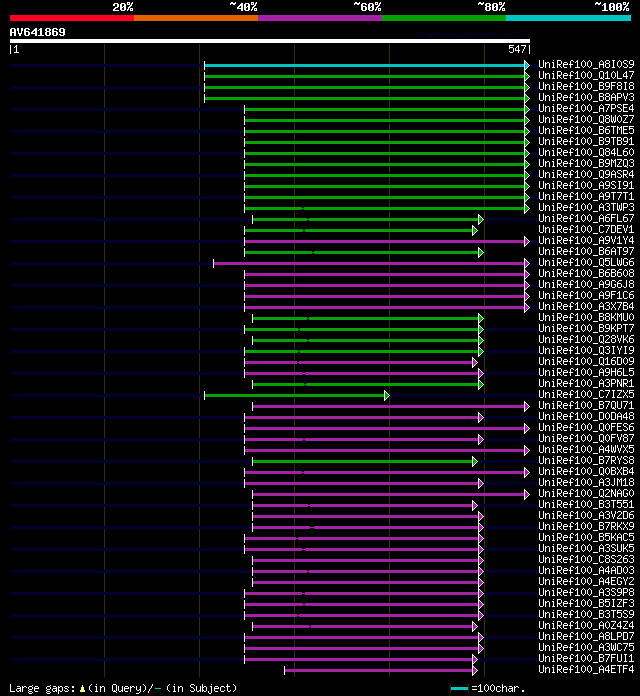The width and height of the screenshot is (640, 696).
Task: Click UniRef100_A3TWP3 label
Action: [x=586, y=208]
